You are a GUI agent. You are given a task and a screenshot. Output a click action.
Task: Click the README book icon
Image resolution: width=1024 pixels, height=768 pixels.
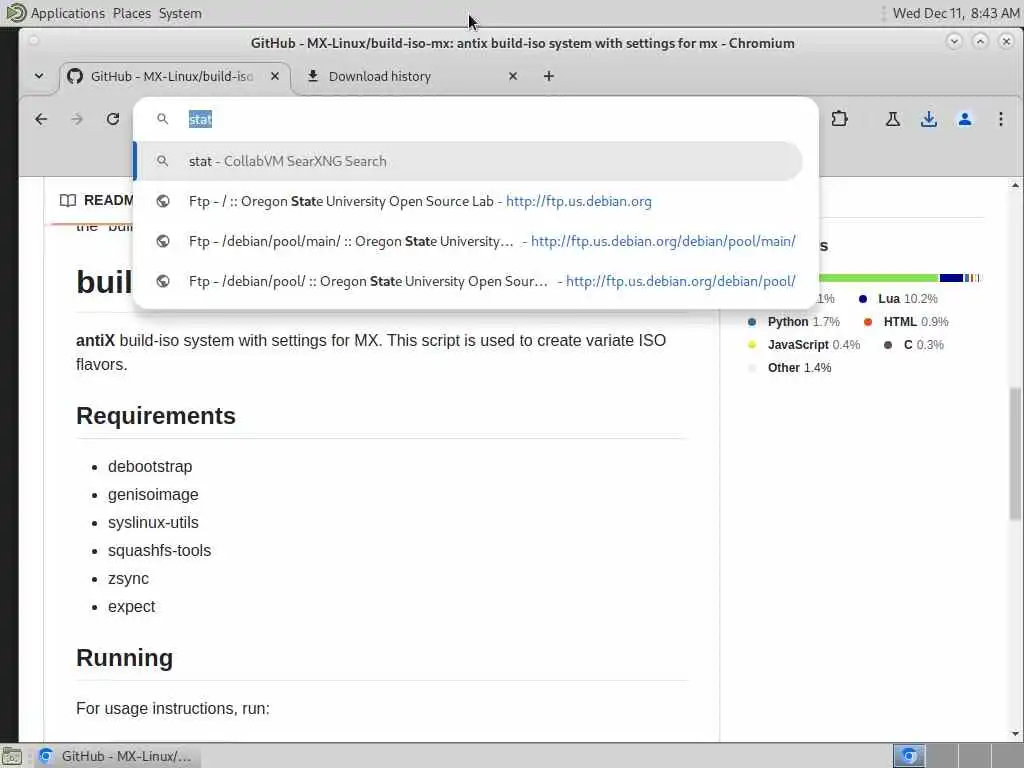(68, 200)
